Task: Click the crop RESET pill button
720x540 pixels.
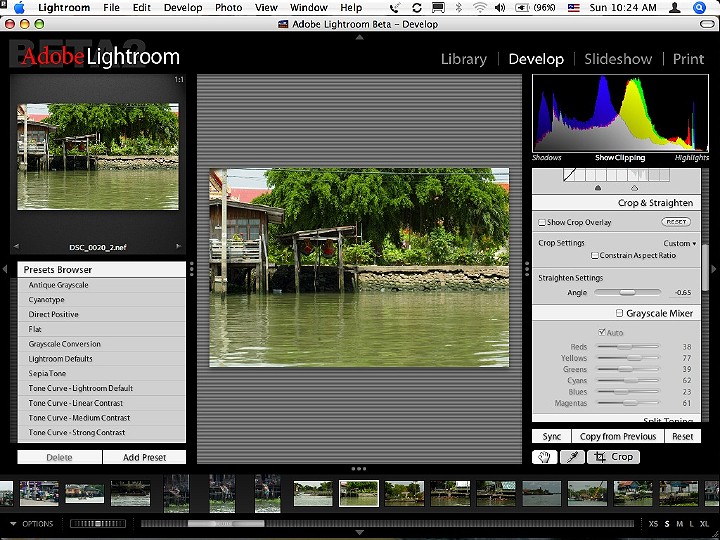Action: click(x=676, y=222)
